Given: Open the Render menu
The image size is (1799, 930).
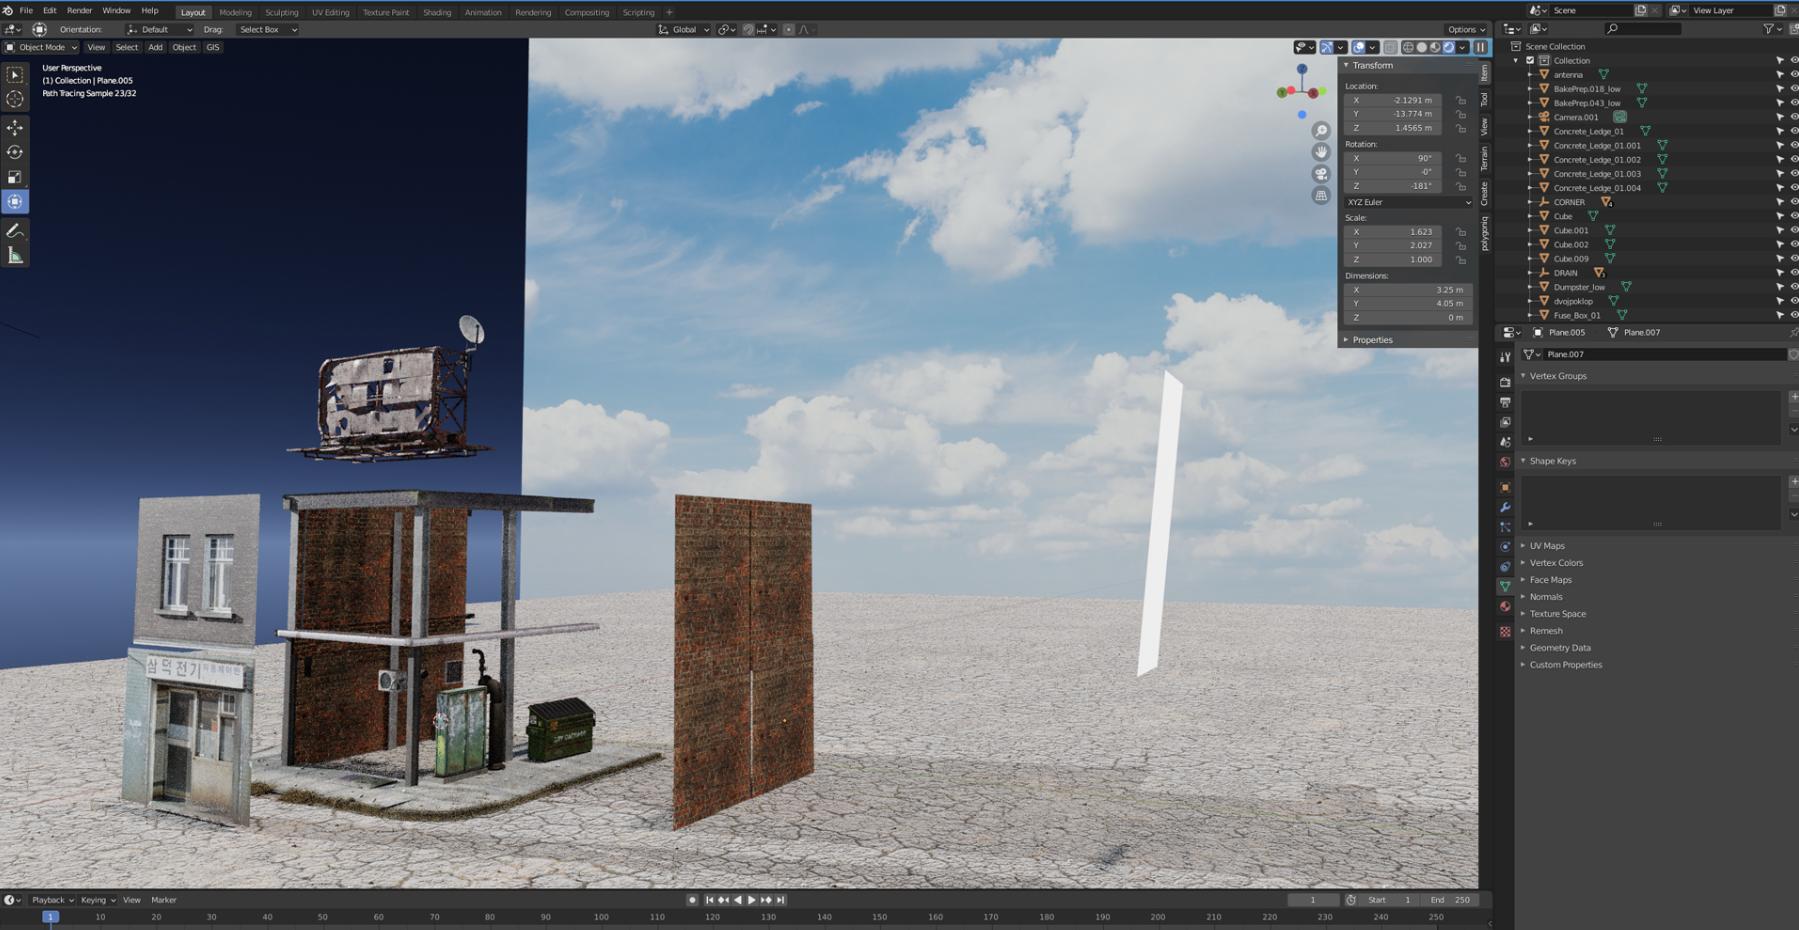Looking at the screenshot, I should pyautogui.click(x=79, y=11).
